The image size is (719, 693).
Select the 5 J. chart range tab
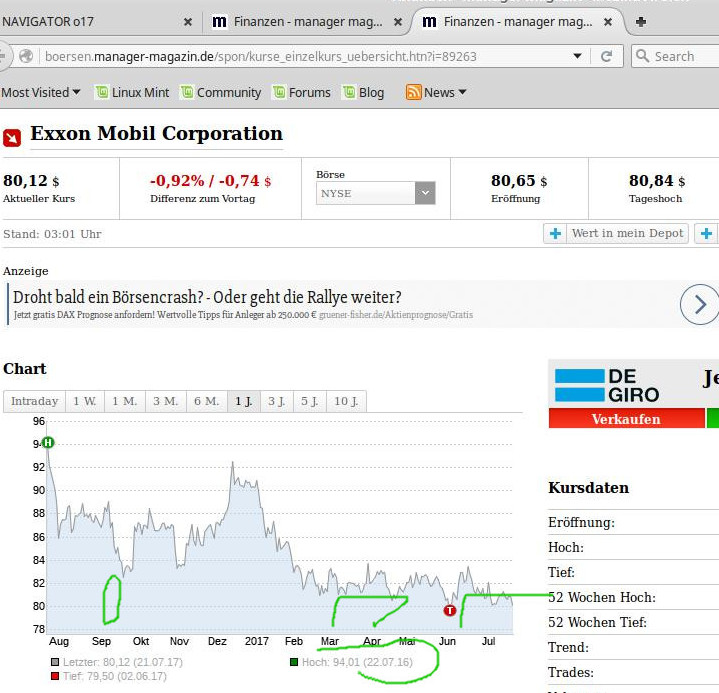pos(310,401)
